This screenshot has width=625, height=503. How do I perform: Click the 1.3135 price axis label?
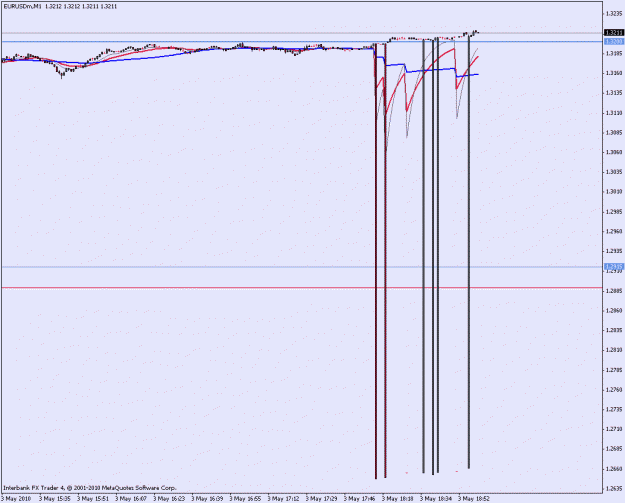(614, 92)
